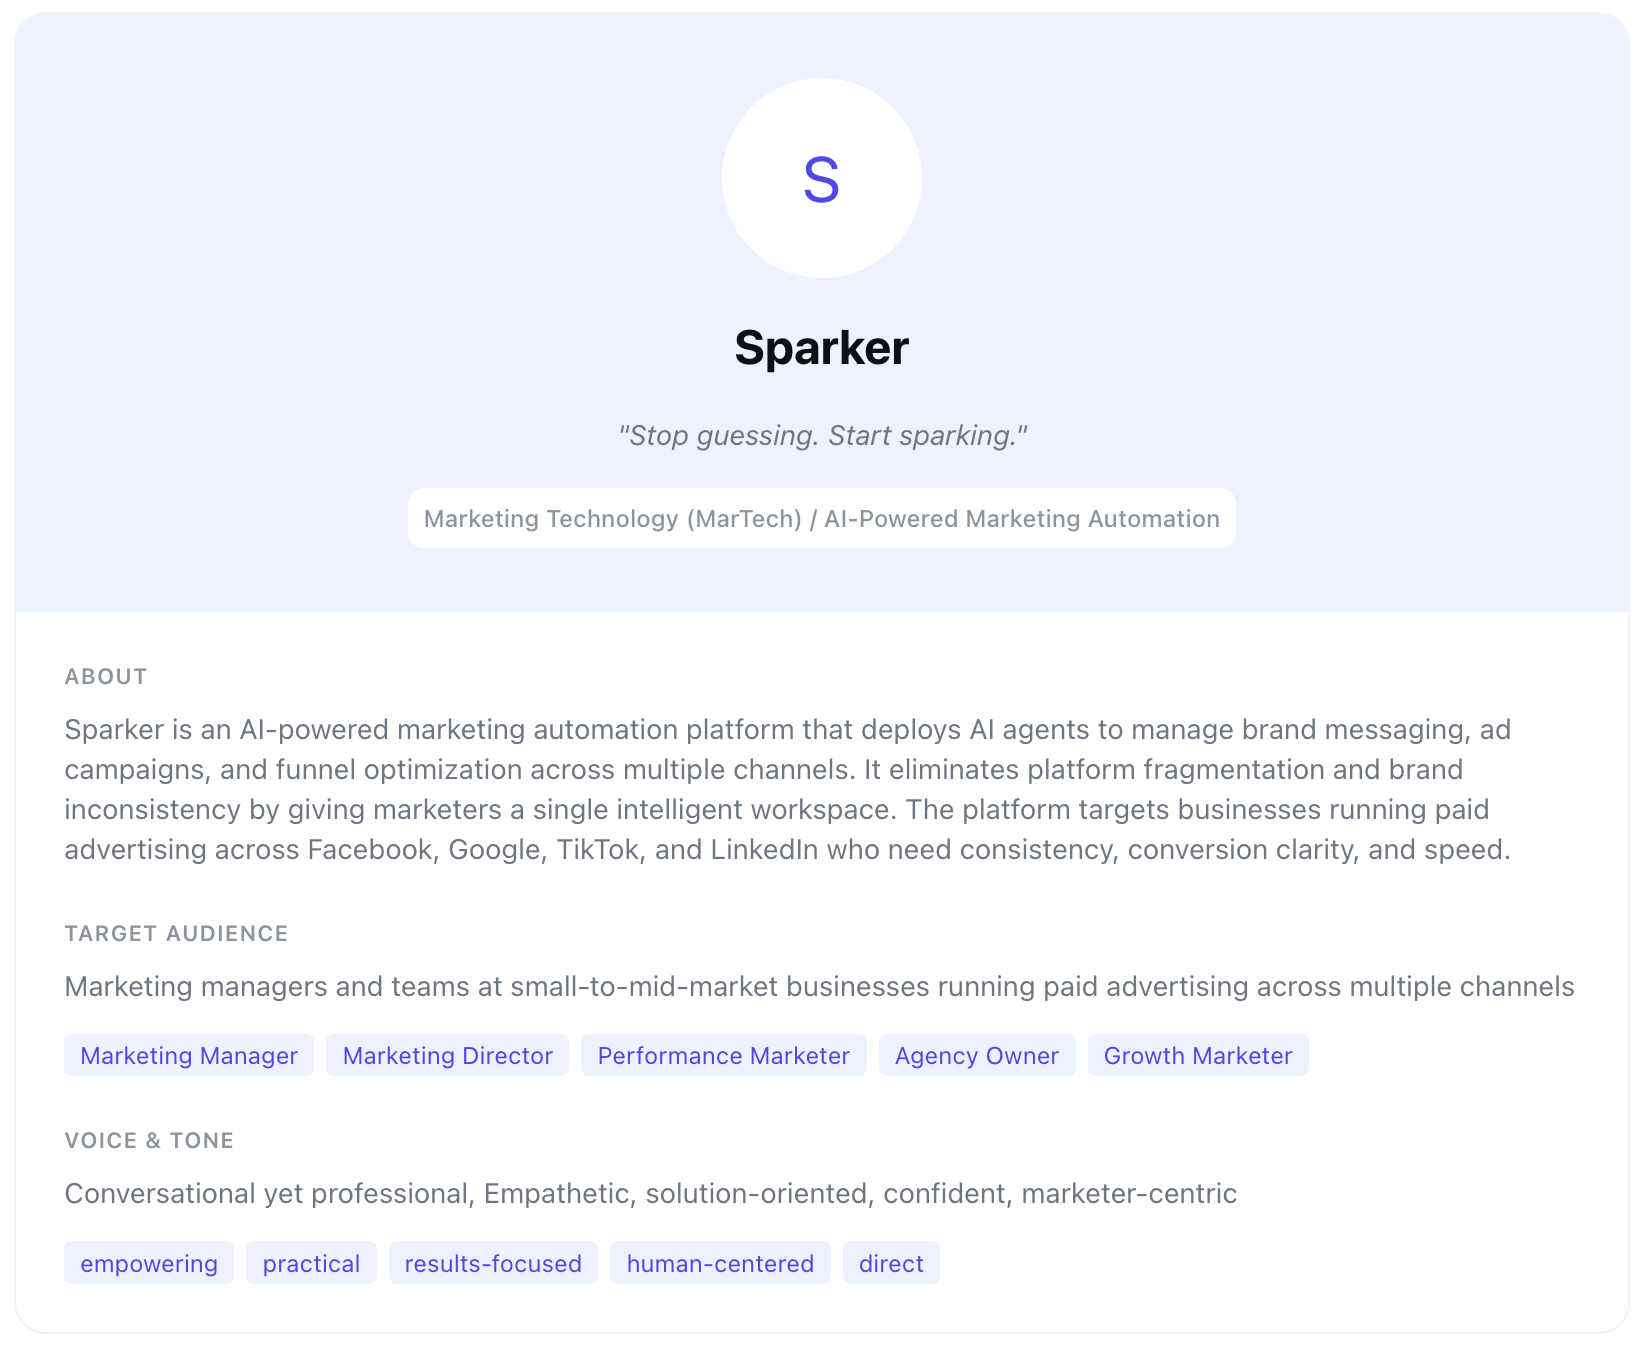Click the VOICE & TONE section heading
Image resolution: width=1648 pixels, height=1352 pixels.
coord(149,1141)
